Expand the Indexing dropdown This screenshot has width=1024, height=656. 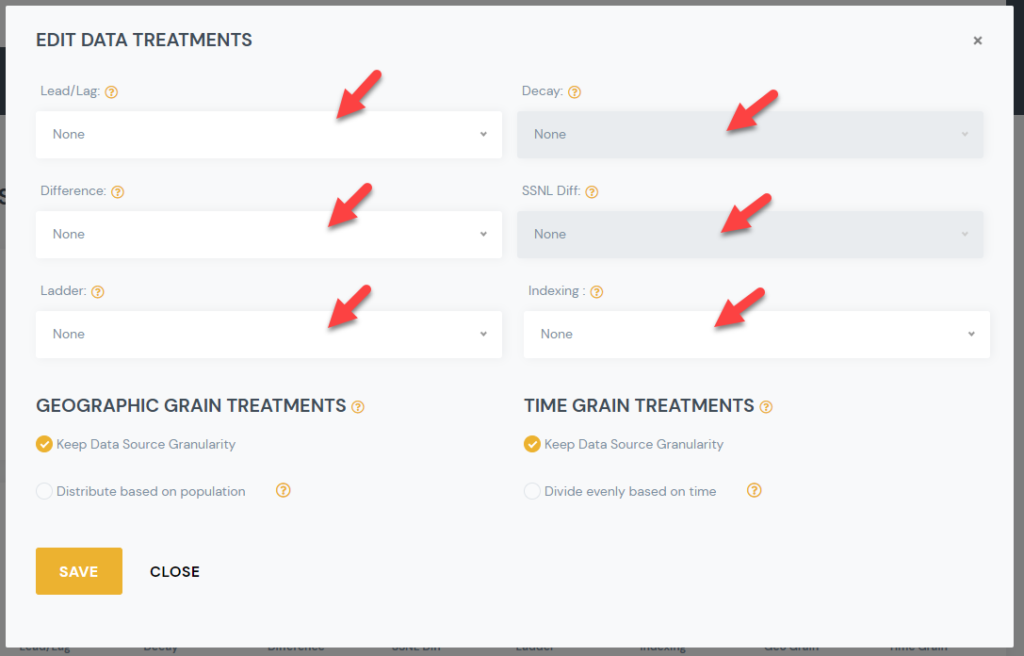tap(756, 334)
